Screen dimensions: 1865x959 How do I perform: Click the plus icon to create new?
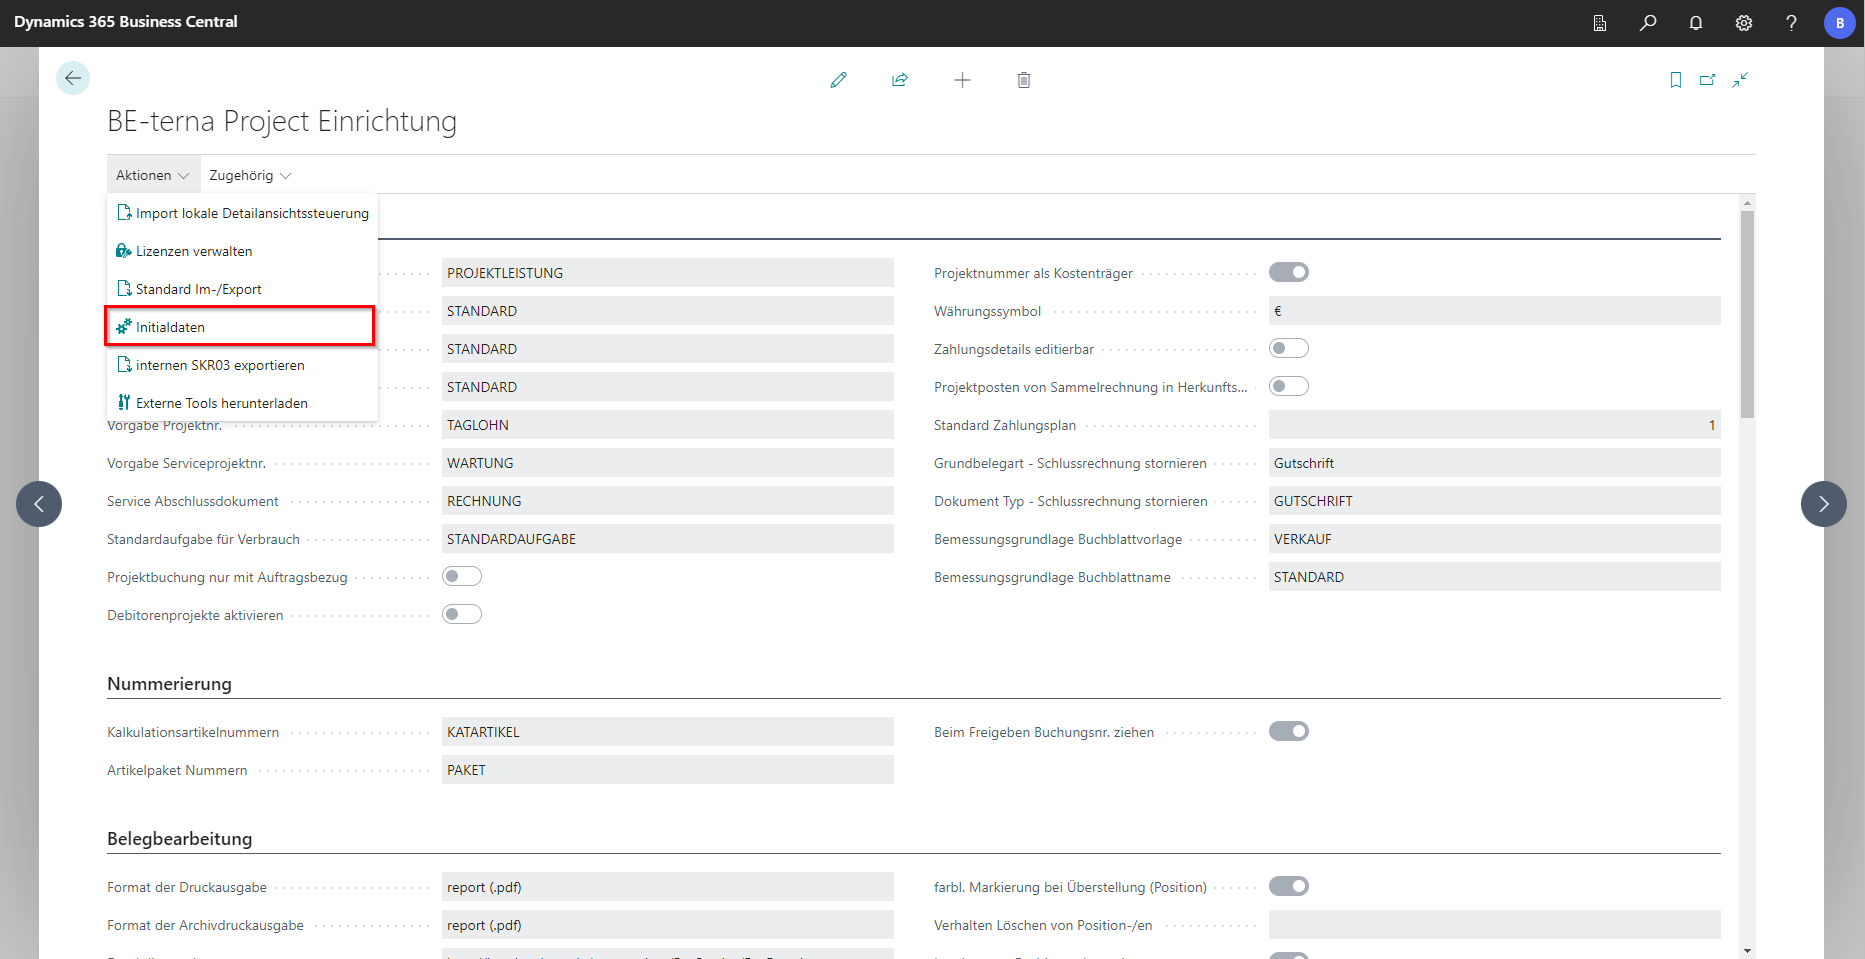pyautogui.click(x=962, y=80)
